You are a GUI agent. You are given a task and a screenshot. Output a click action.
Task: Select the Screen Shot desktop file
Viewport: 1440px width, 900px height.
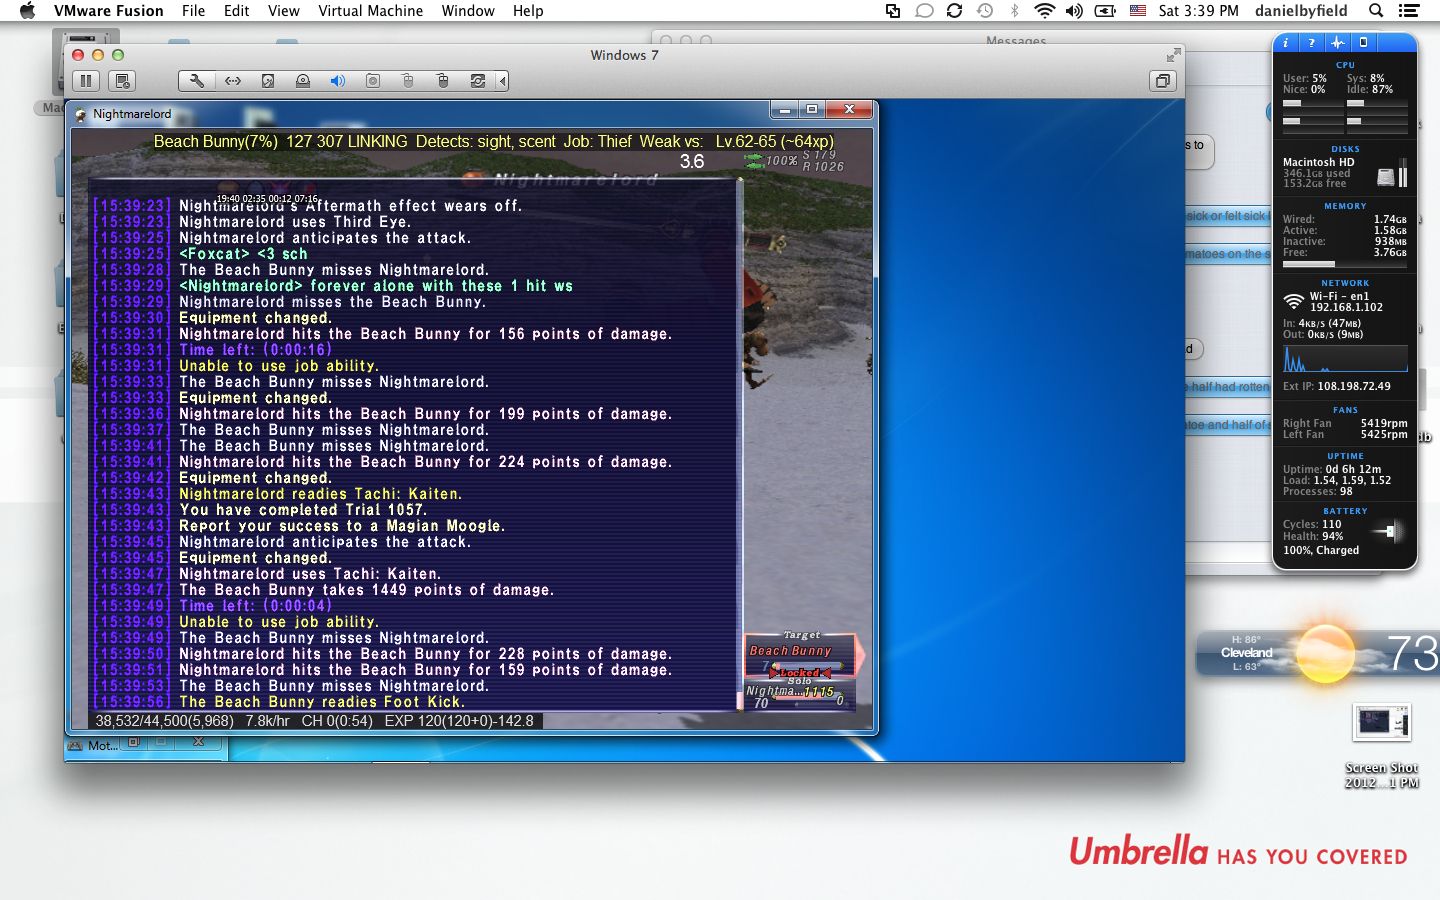1382,746
